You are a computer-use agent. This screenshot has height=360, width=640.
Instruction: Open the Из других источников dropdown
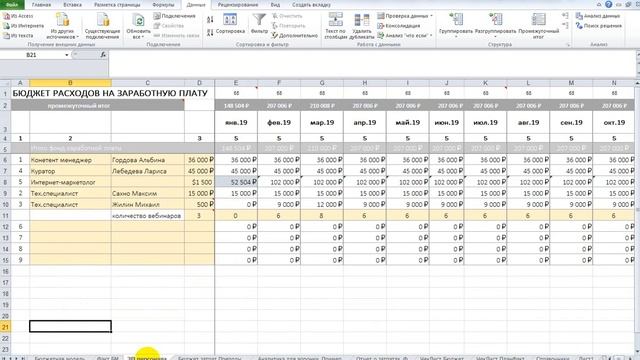point(62,26)
